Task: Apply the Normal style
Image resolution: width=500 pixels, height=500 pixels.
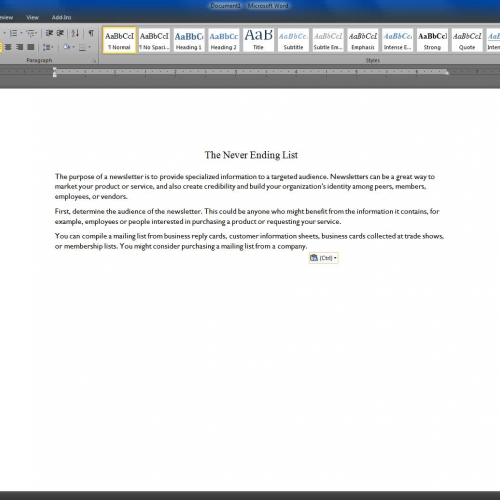Action: click(x=119, y=40)
